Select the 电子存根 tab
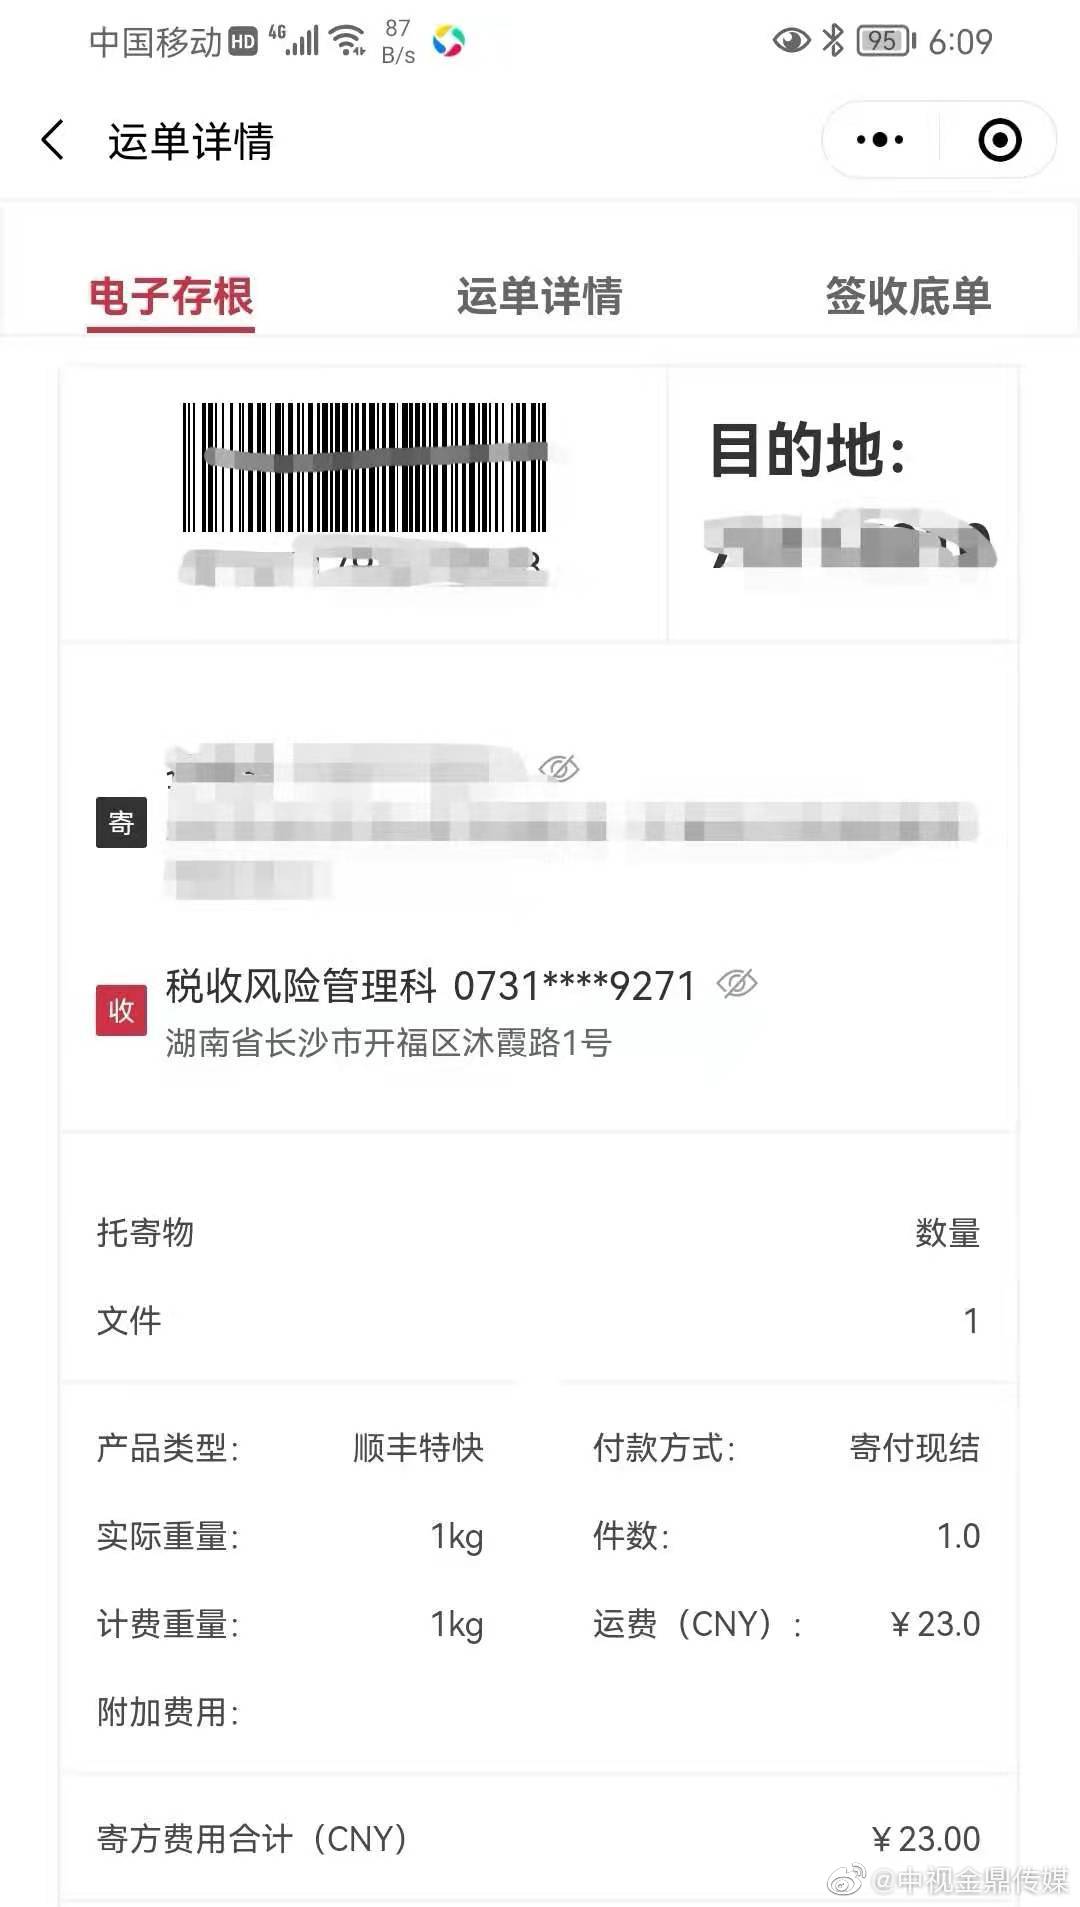1080x1907 pixels. (171, 296)
